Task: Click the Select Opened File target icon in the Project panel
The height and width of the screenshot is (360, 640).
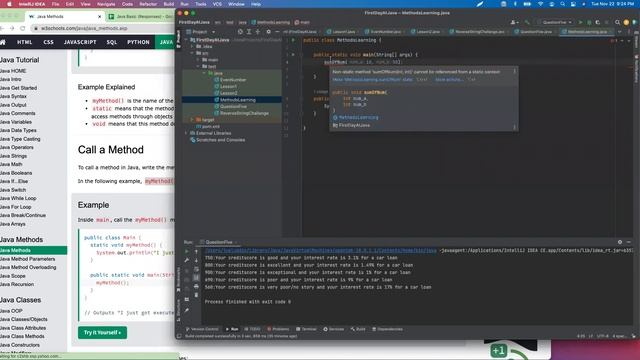Action: click(240, 31)
